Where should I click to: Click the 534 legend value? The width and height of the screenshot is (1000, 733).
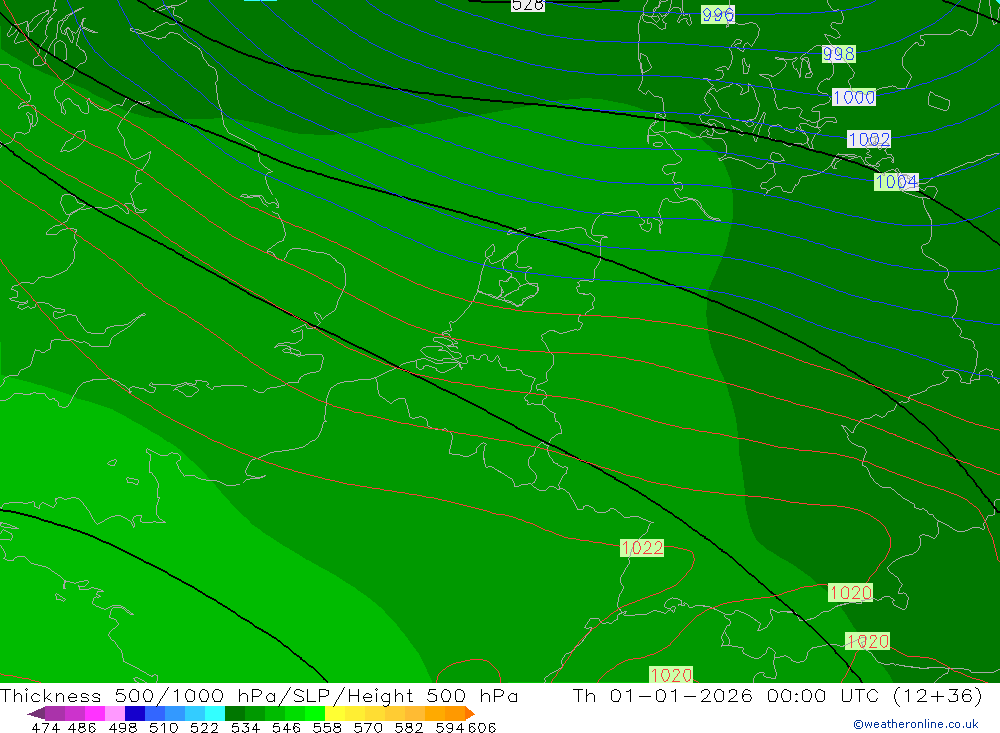point(246,728)
